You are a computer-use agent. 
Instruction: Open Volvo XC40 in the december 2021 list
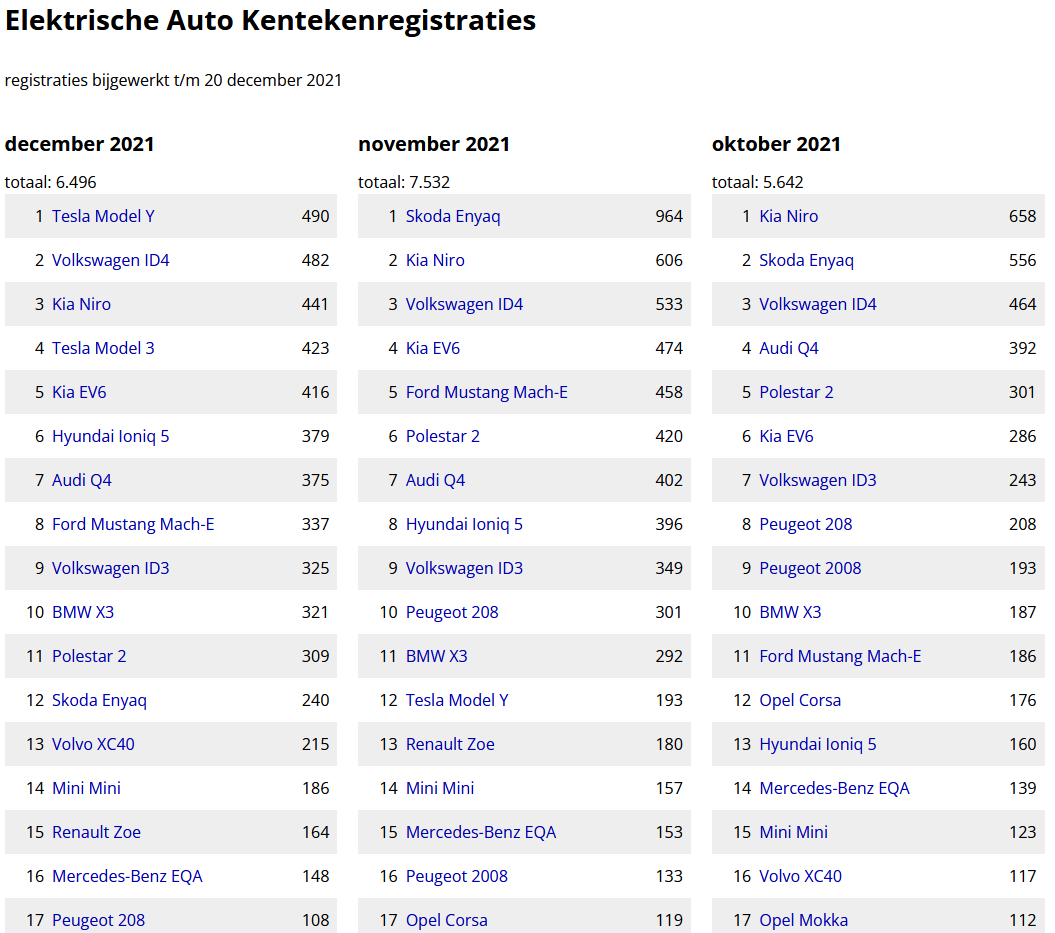(x=93, y=744)
